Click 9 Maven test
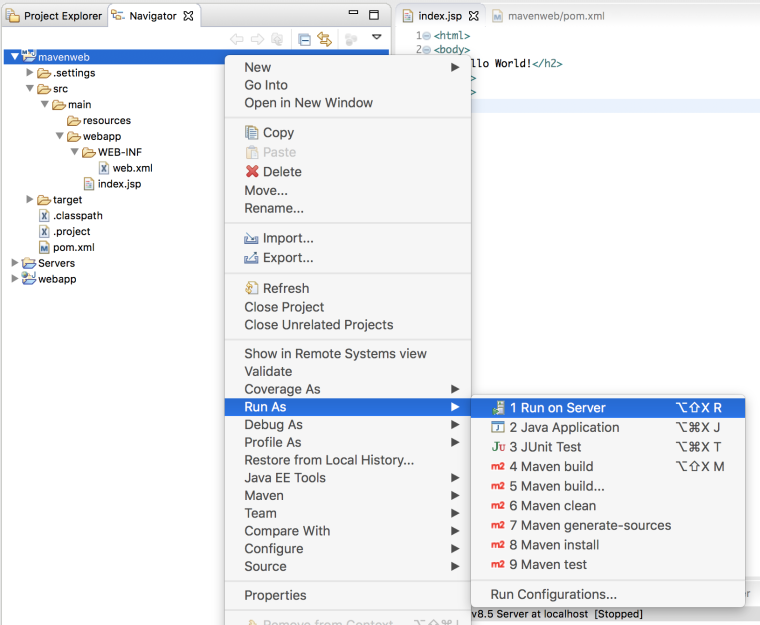This screenshot has width=760, height=625. point(608,564)
